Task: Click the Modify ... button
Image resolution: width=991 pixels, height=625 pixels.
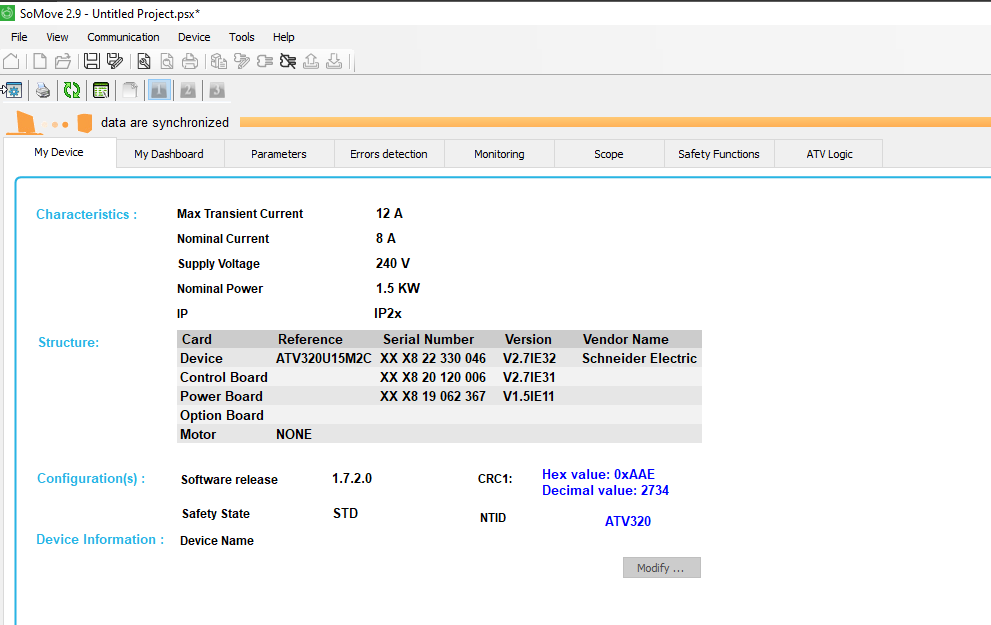Action: click(661, 567)
